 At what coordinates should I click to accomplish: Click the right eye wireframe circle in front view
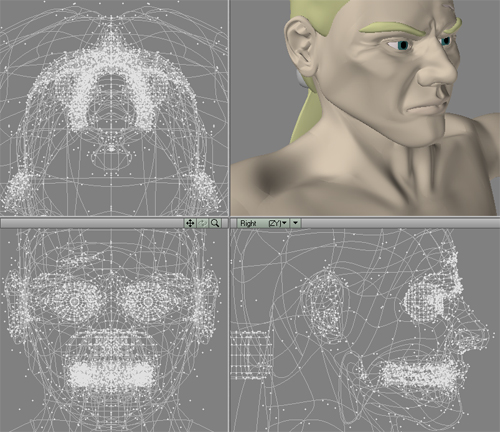coord(148,302)
